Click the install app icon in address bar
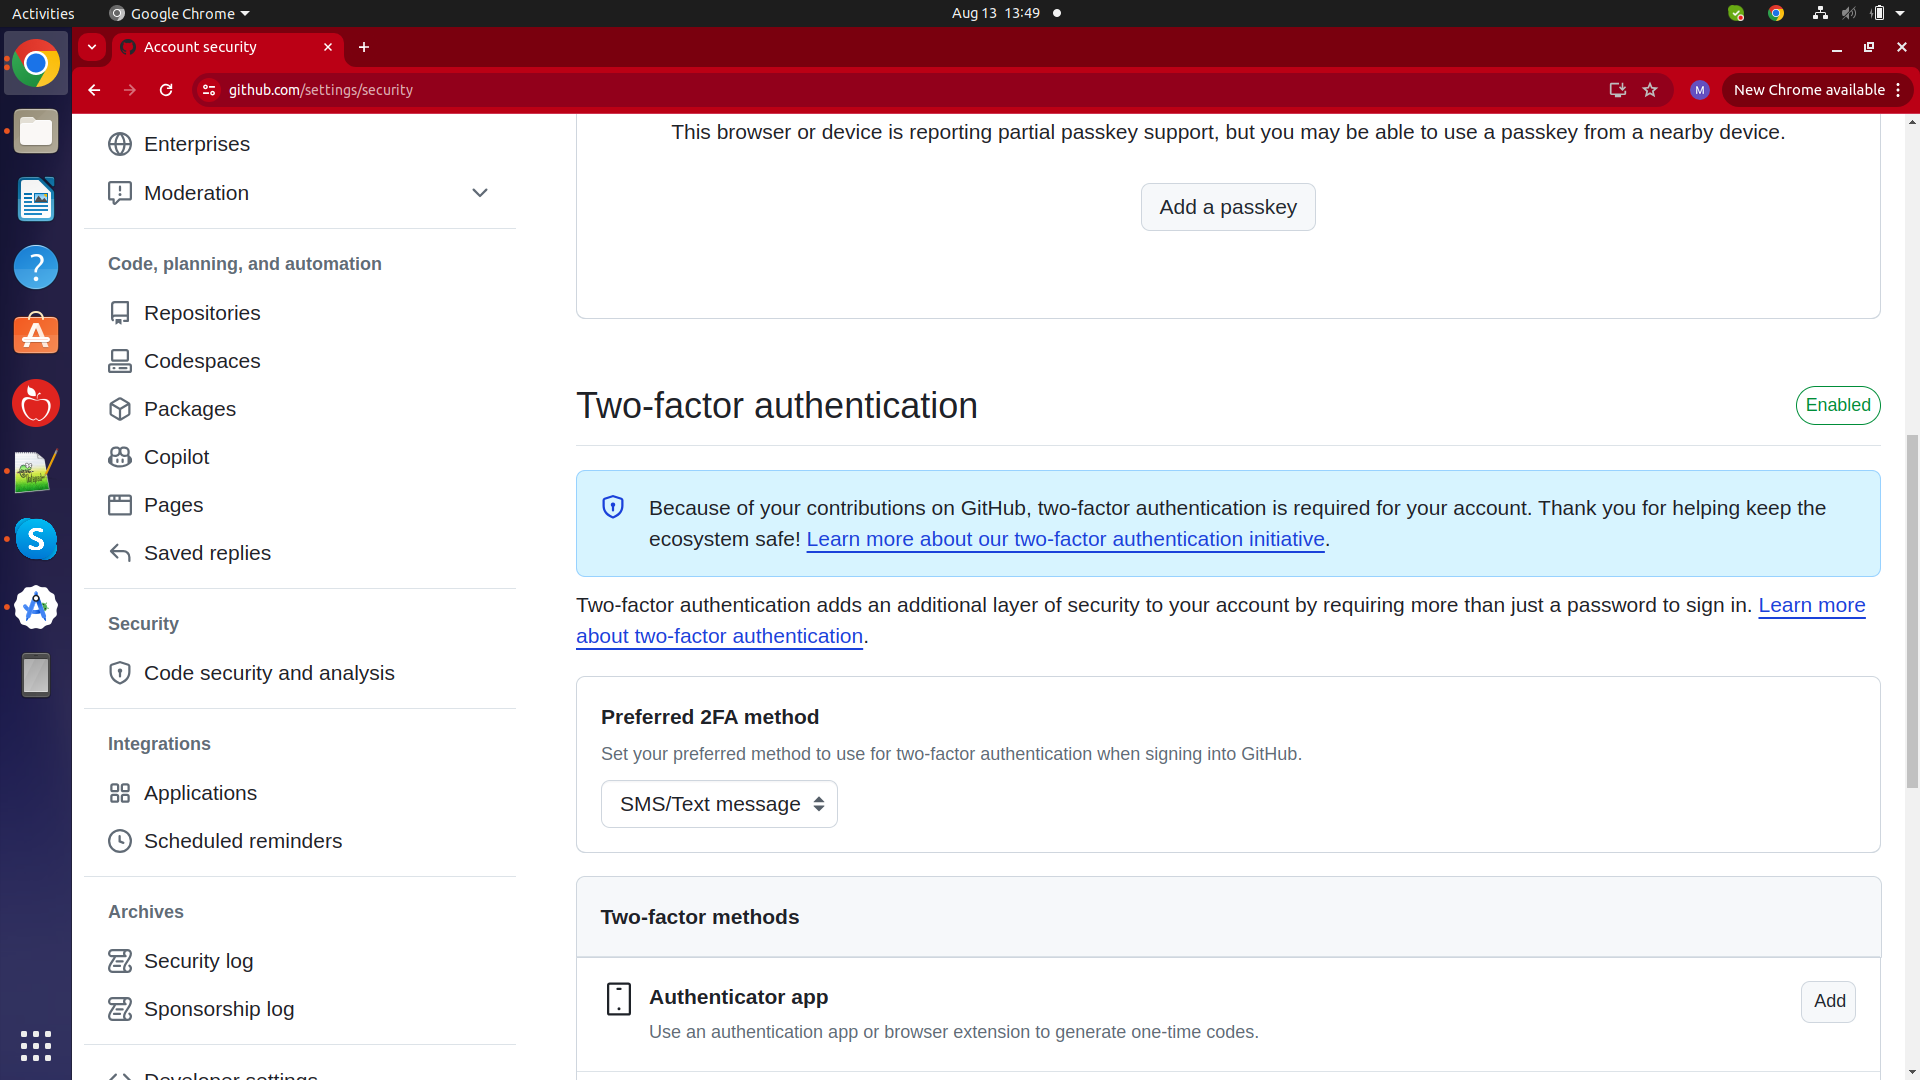Viewport: 1920px width, 1080px height. [1617, 90]
